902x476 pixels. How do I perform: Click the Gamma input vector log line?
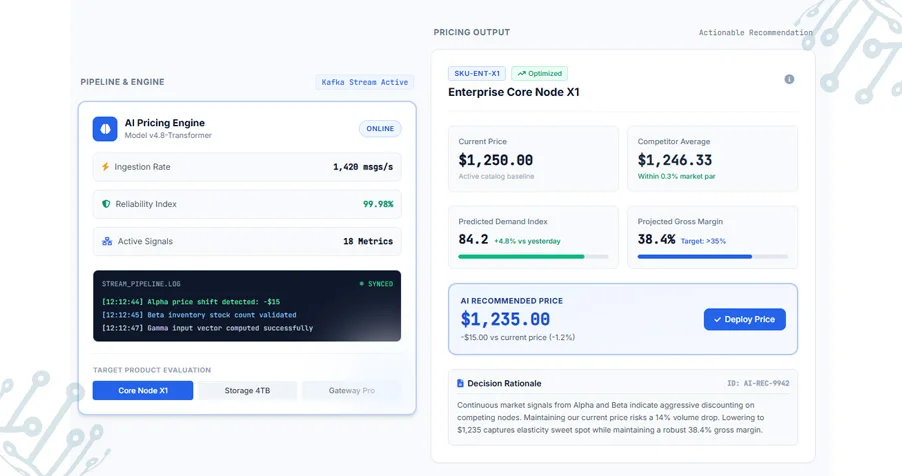point(207,328)
